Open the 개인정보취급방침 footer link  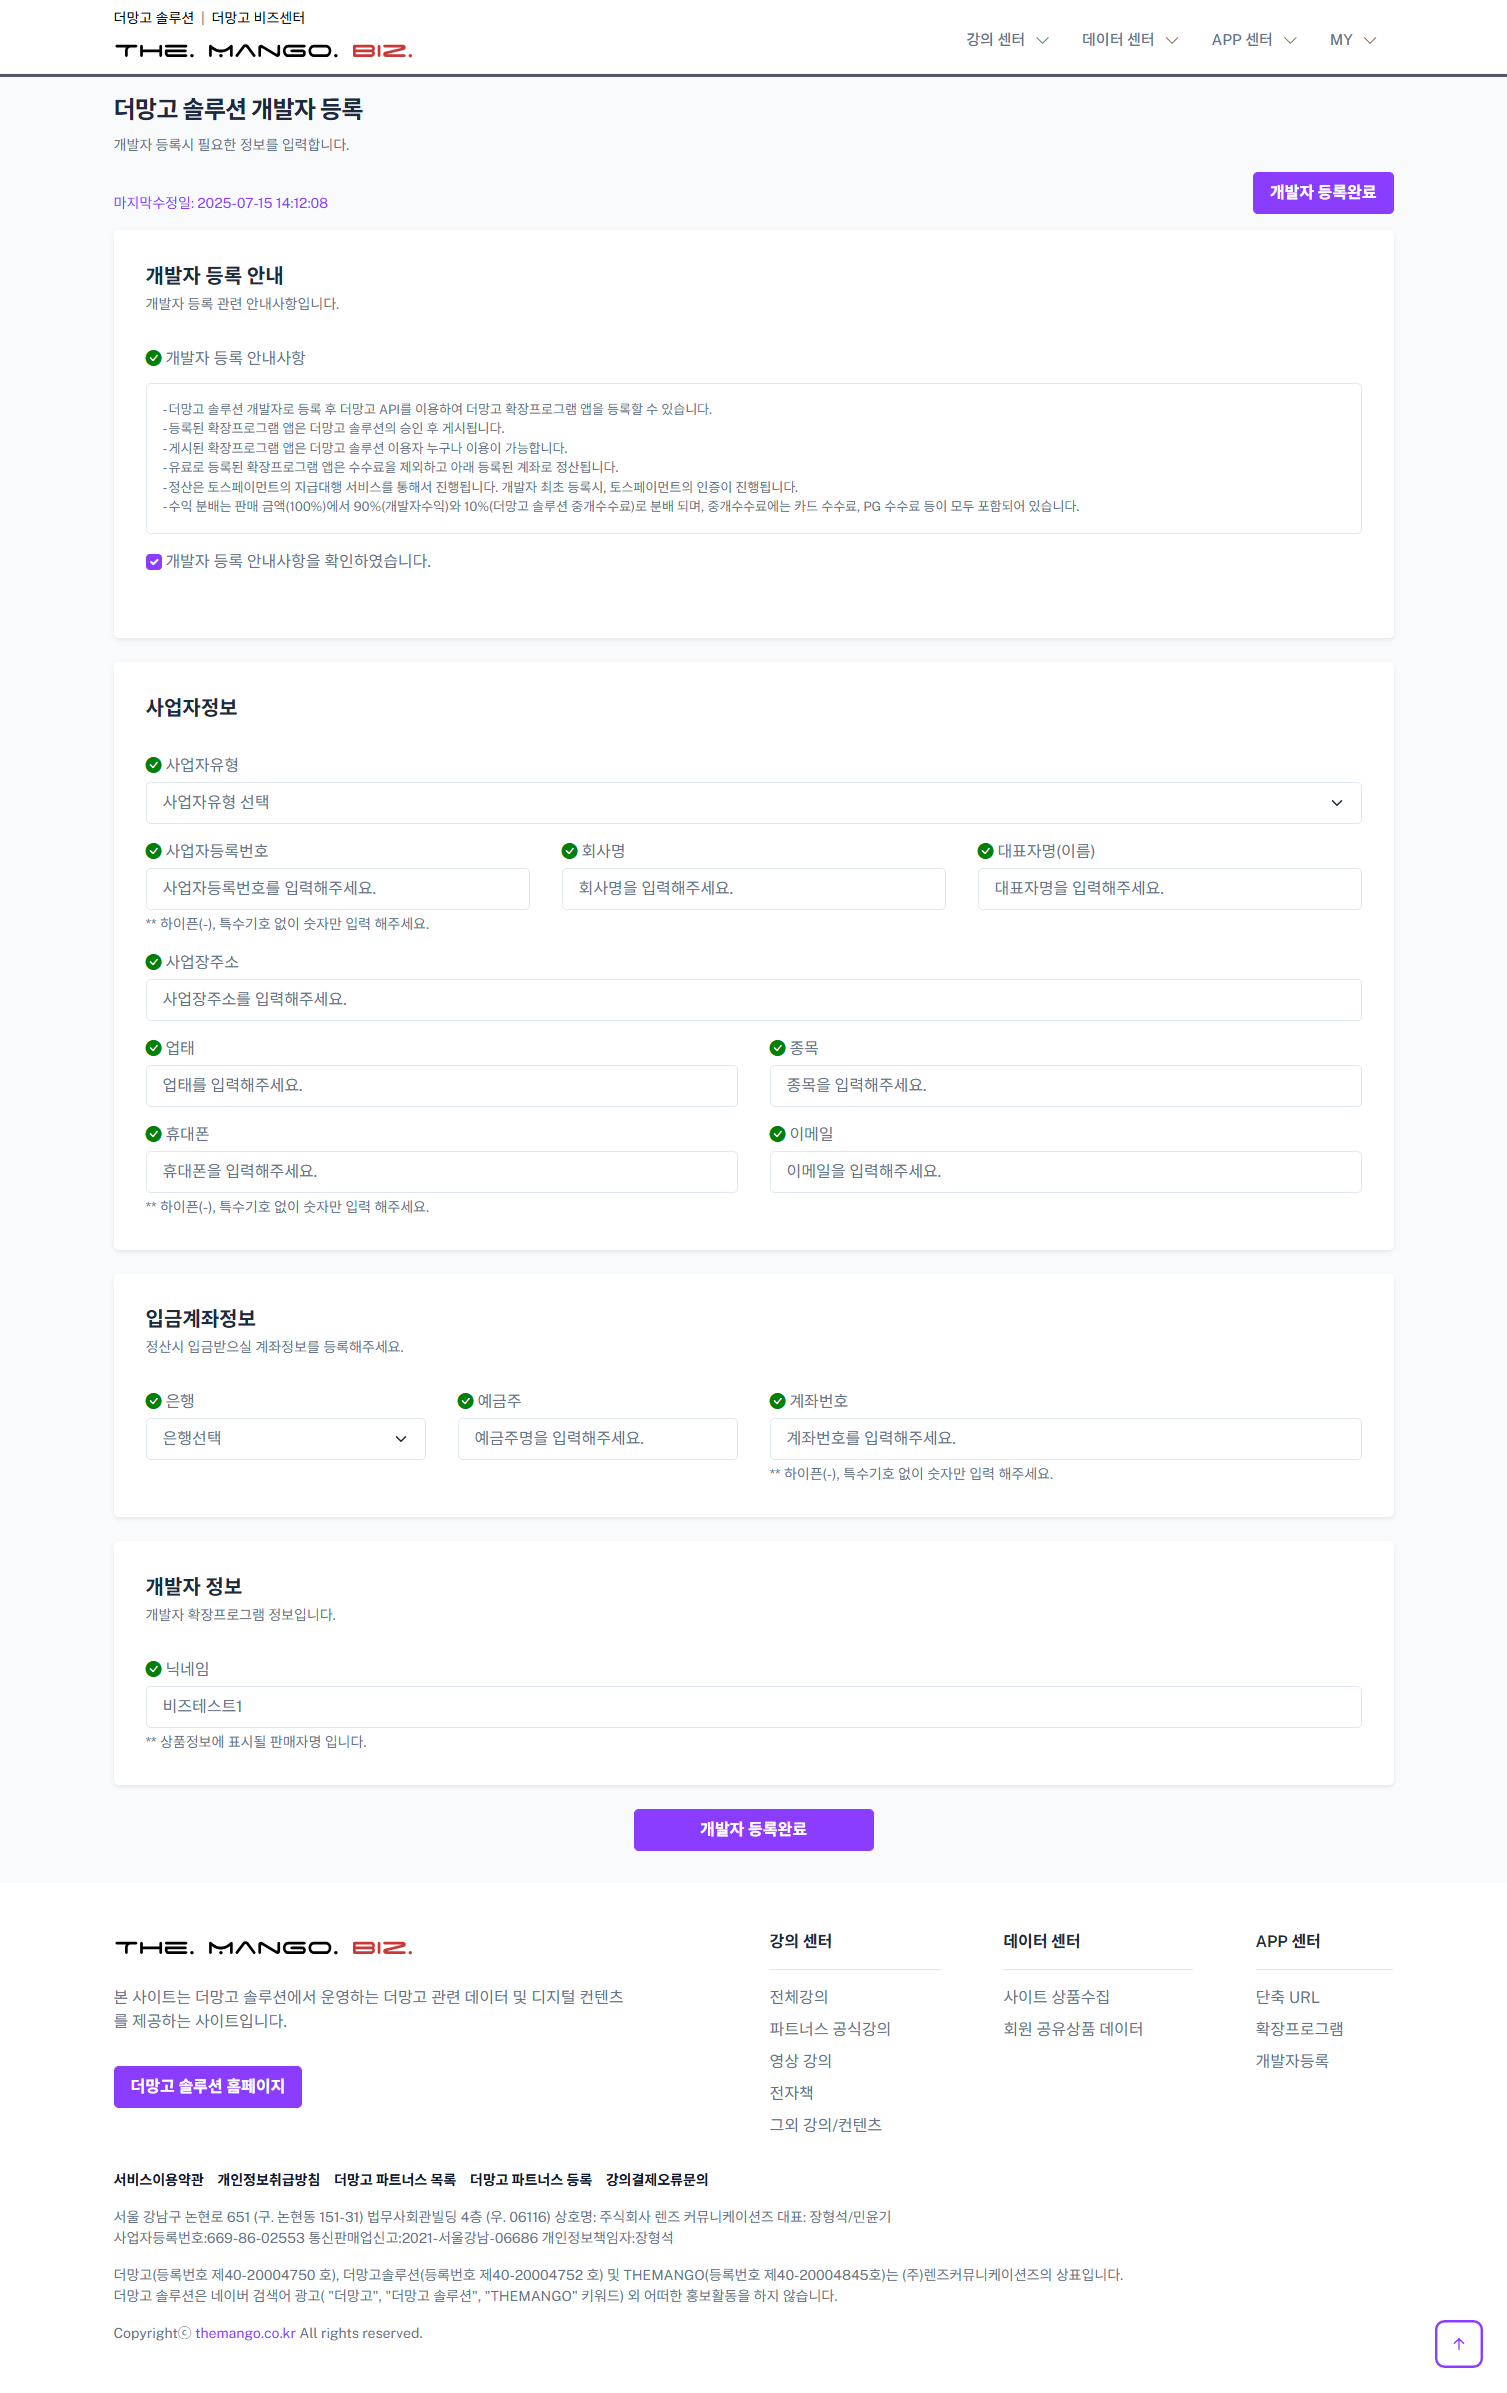coord(269,2180)
